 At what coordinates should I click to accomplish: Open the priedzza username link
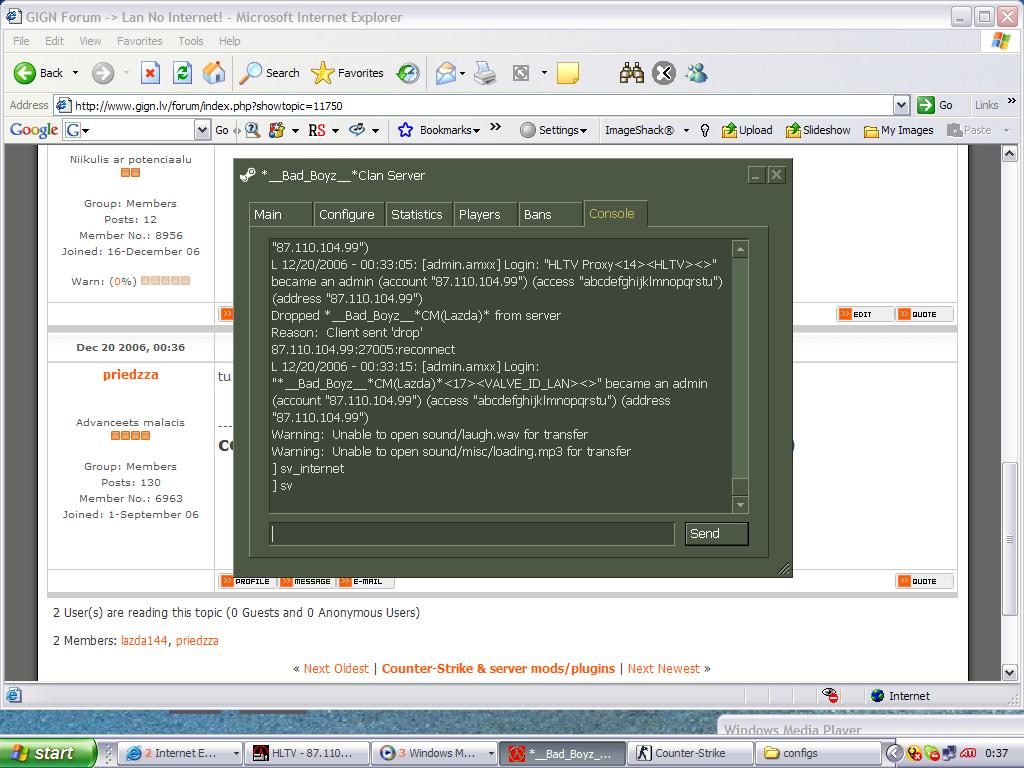point(131,375)
